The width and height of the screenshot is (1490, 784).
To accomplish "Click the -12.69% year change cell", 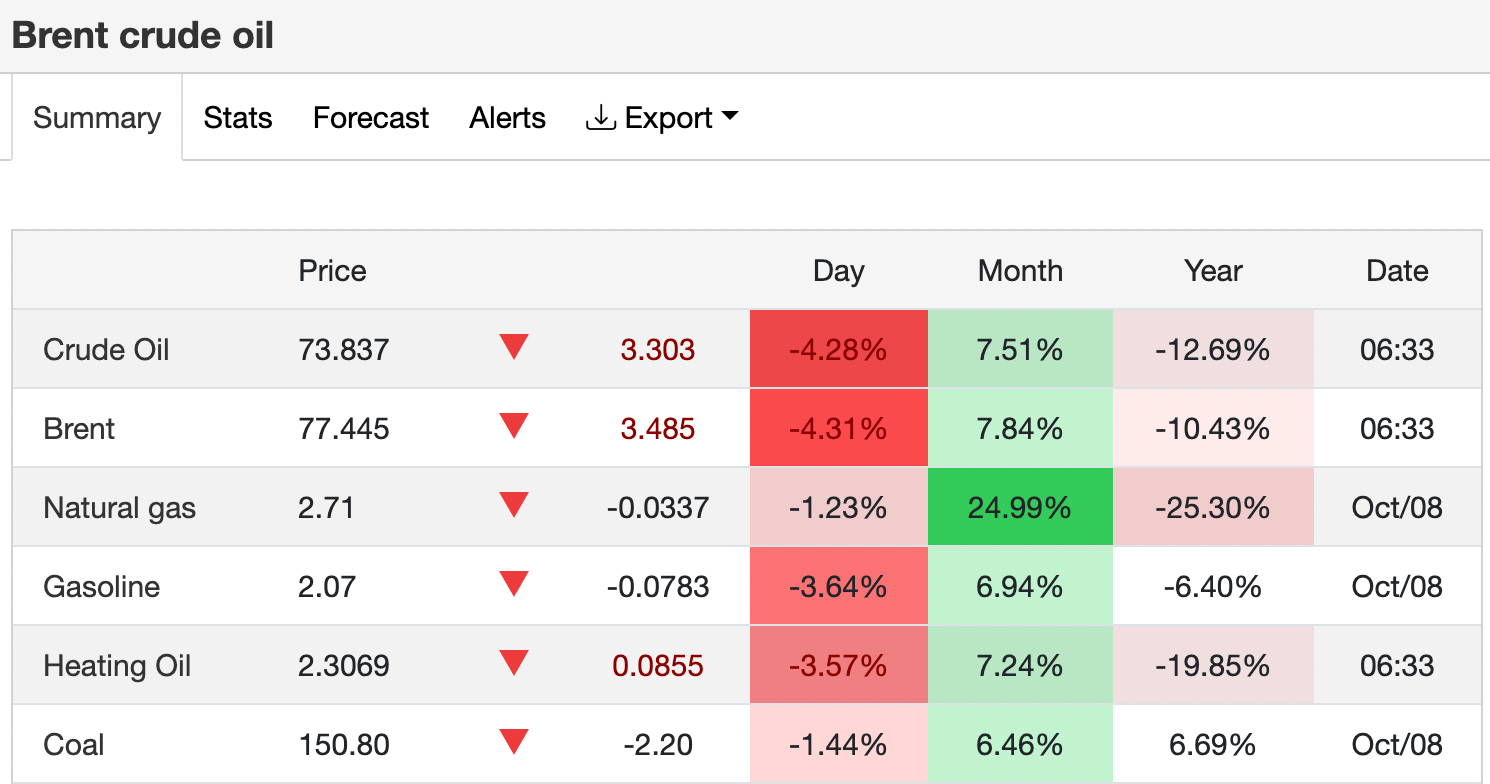I will coord(1213,349).
